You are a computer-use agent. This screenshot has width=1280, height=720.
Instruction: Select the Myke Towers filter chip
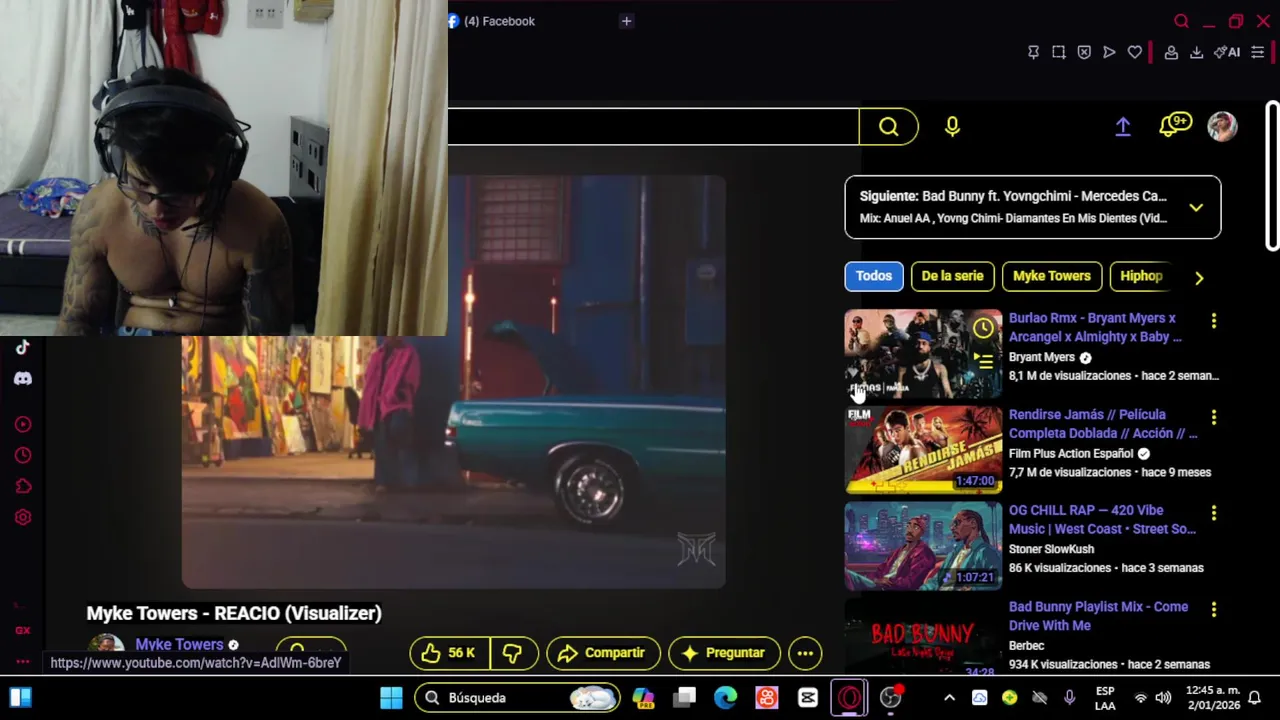tap(1051, 276)
